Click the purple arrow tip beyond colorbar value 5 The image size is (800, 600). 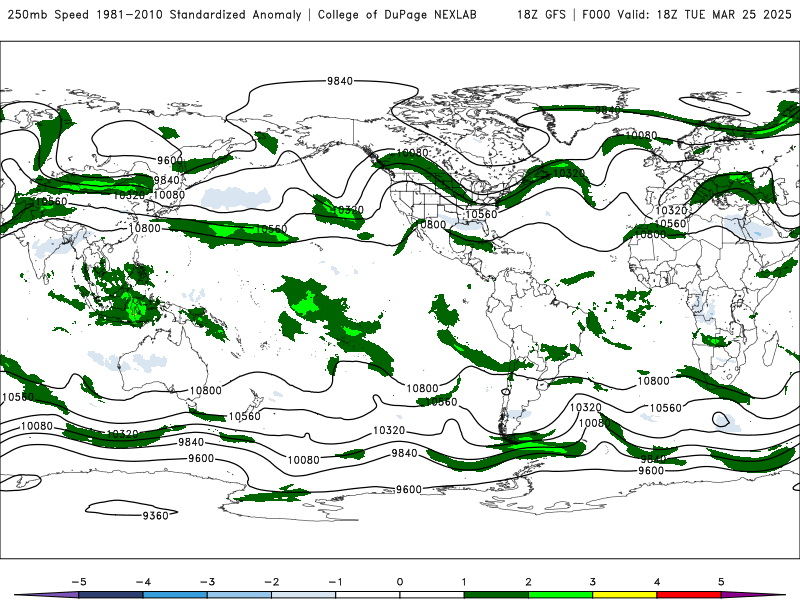(x=753, y=595)
